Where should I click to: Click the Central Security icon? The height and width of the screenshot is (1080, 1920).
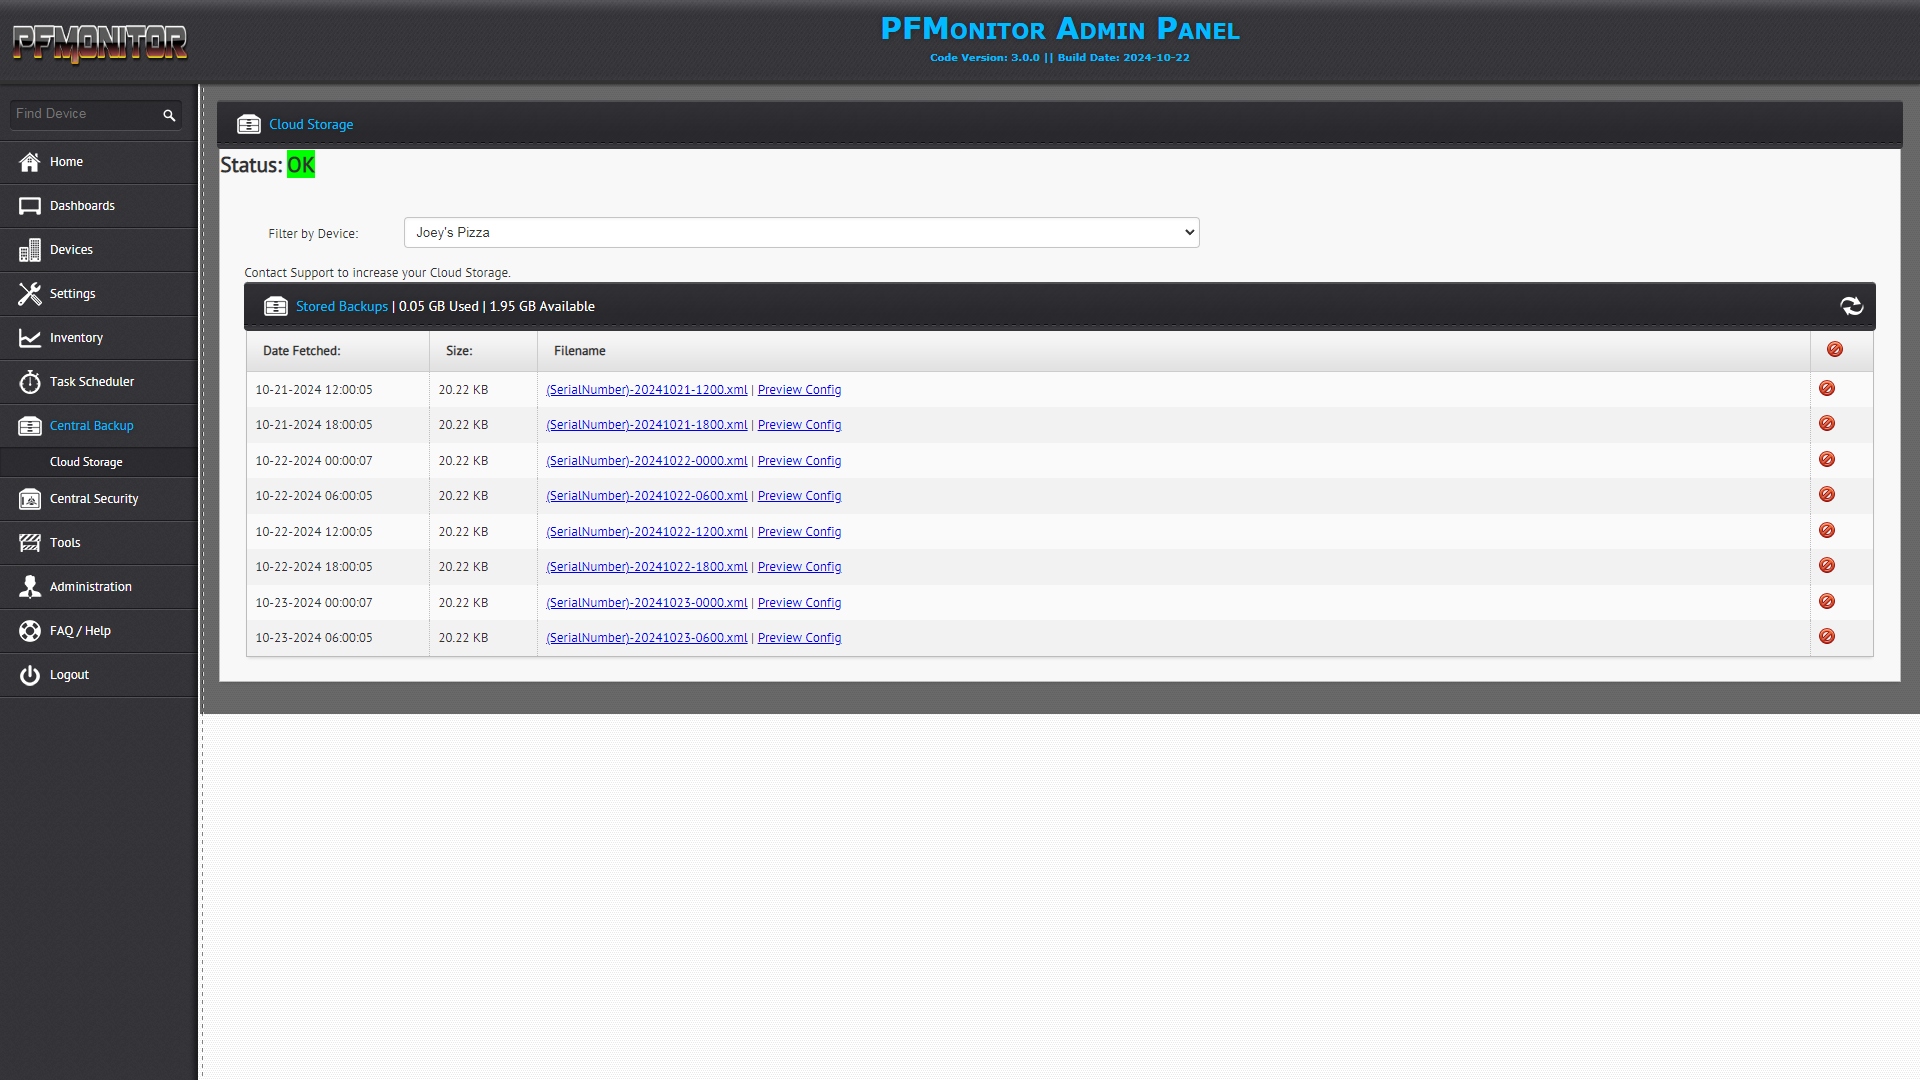pos(30,499)
